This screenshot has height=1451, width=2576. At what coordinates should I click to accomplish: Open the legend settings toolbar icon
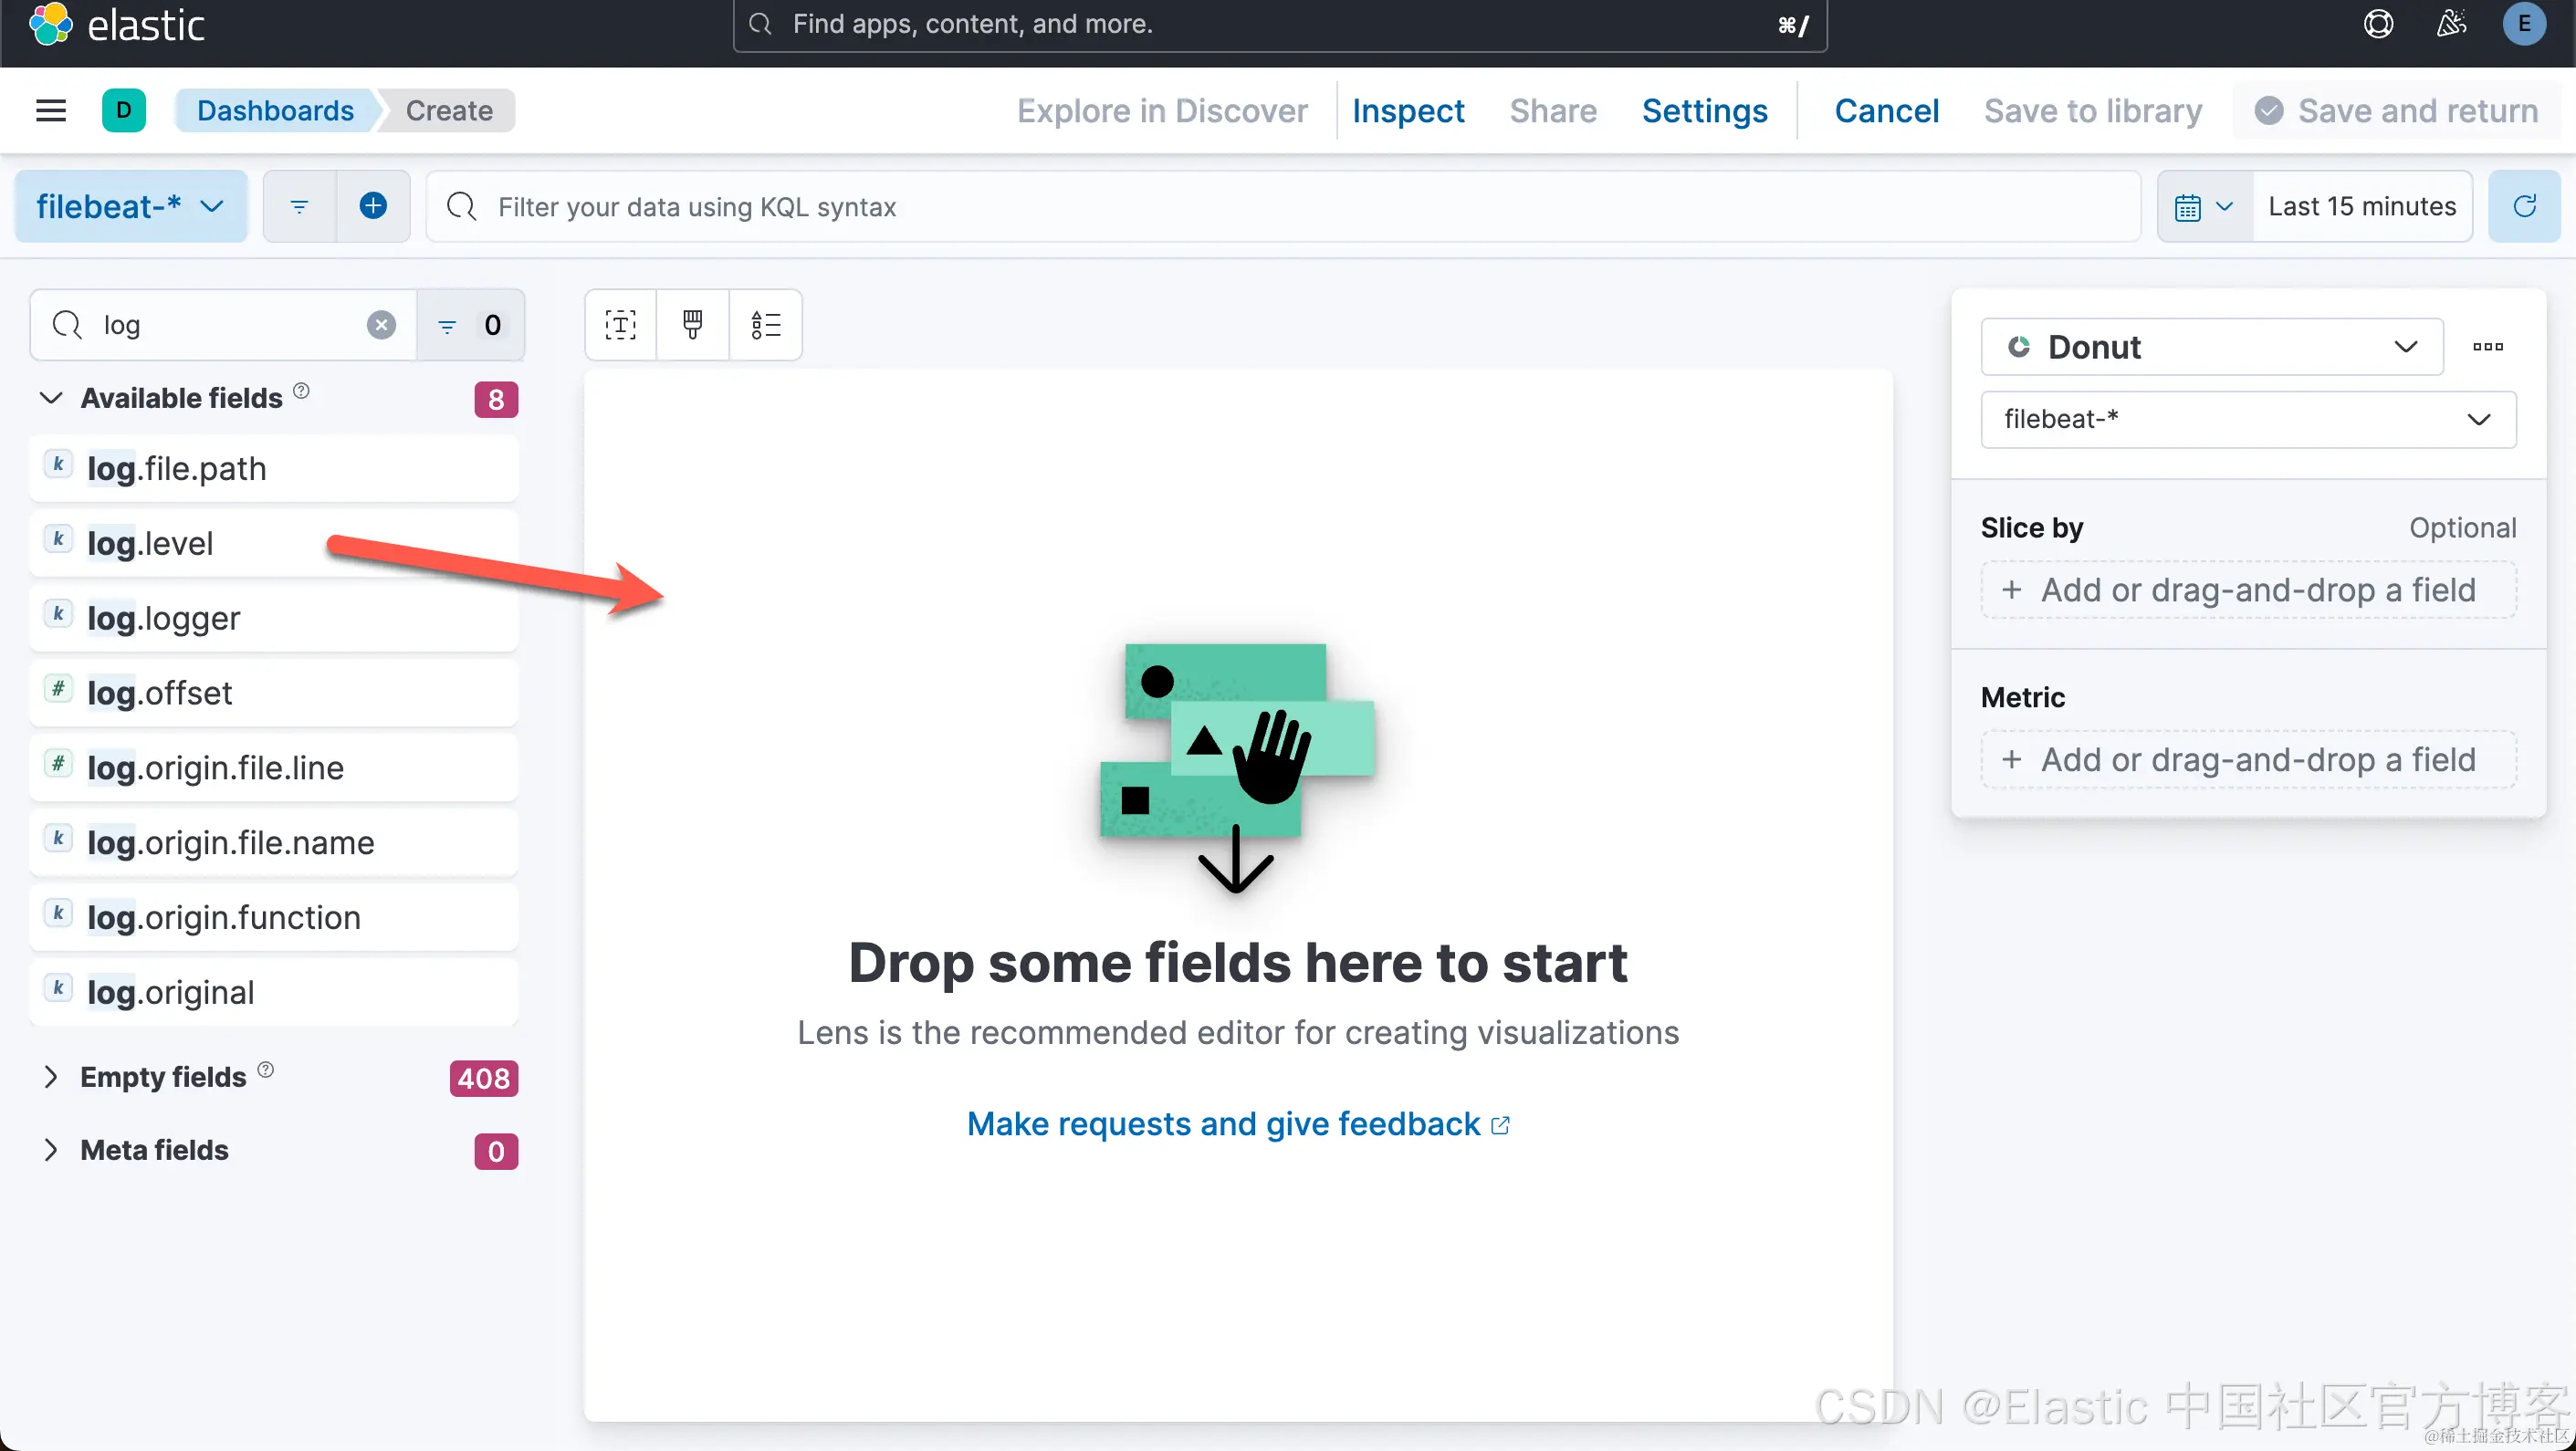765,325
